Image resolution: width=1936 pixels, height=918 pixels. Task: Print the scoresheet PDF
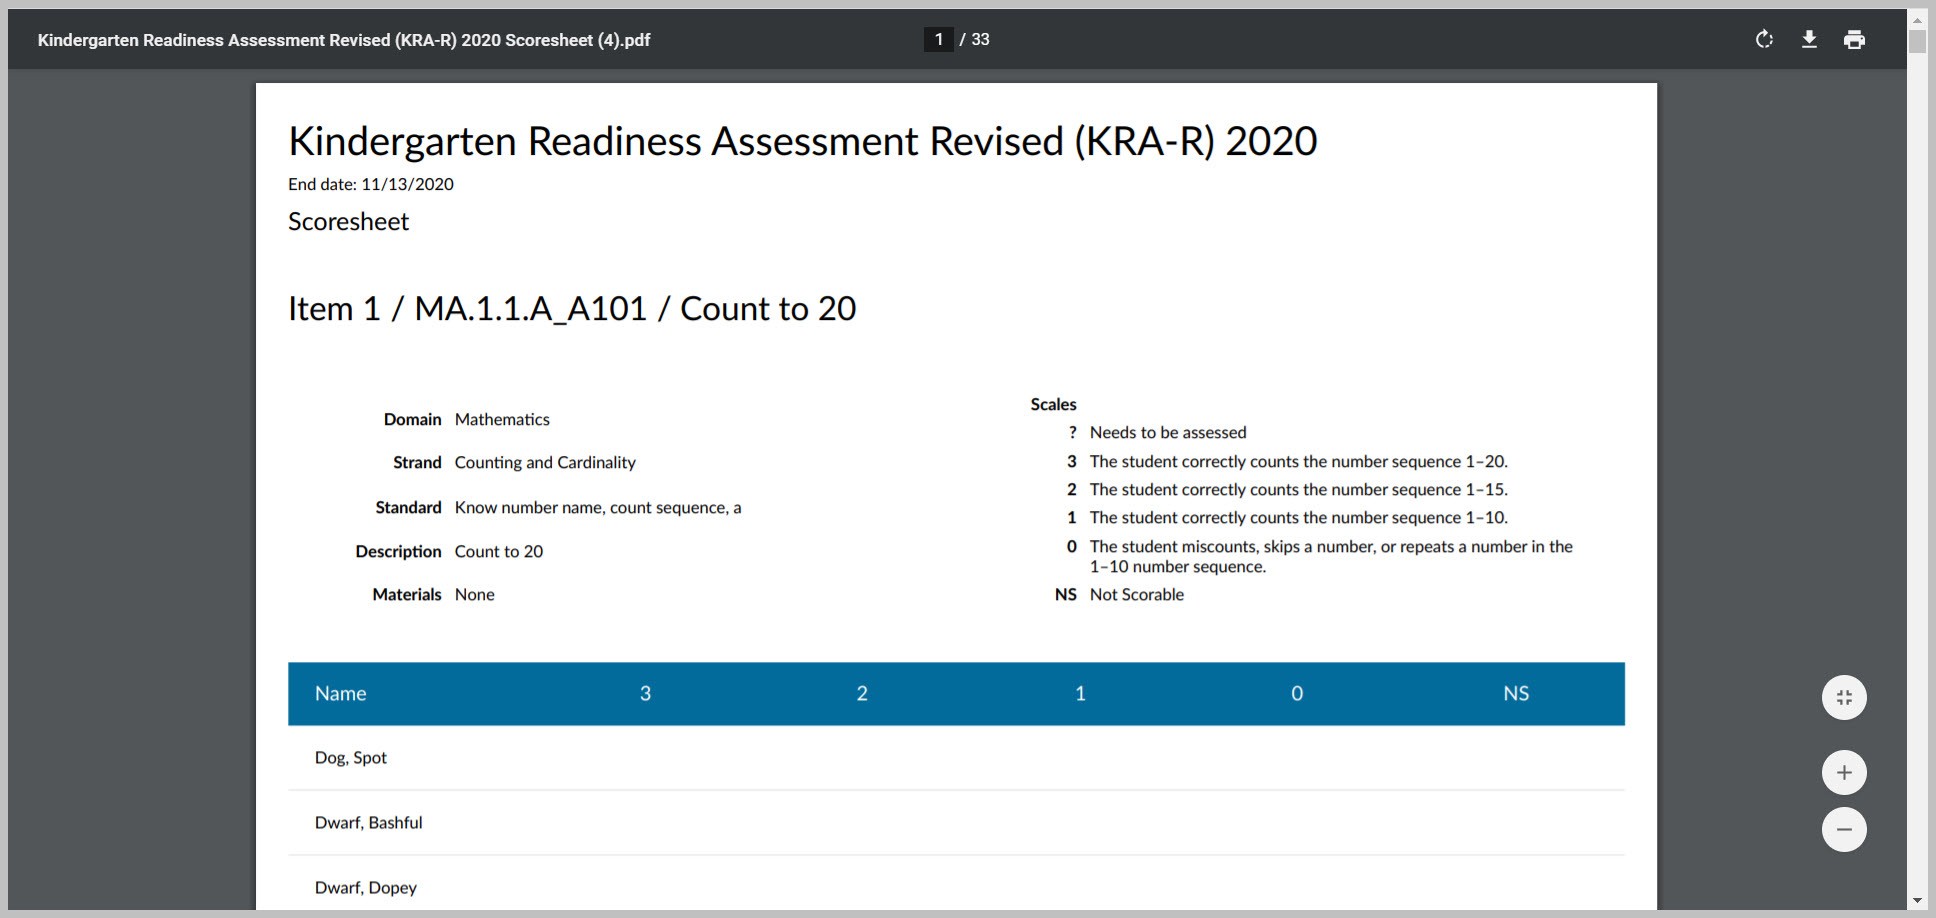[1854, 39]
